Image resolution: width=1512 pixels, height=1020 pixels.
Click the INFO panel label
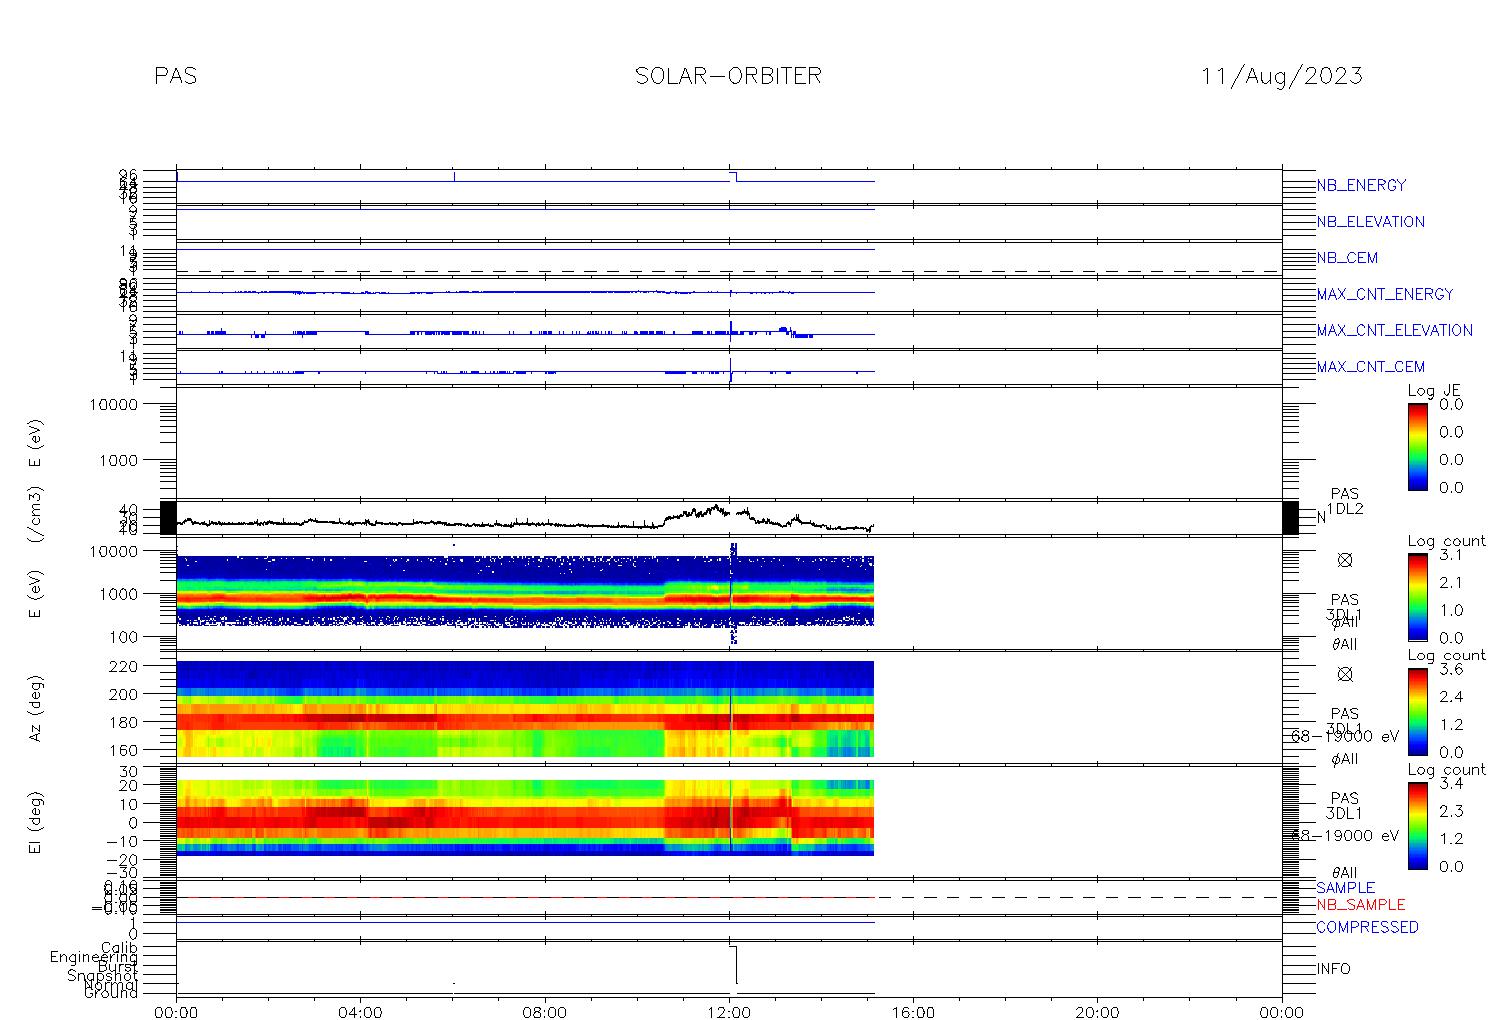(x=1333, y=969)
